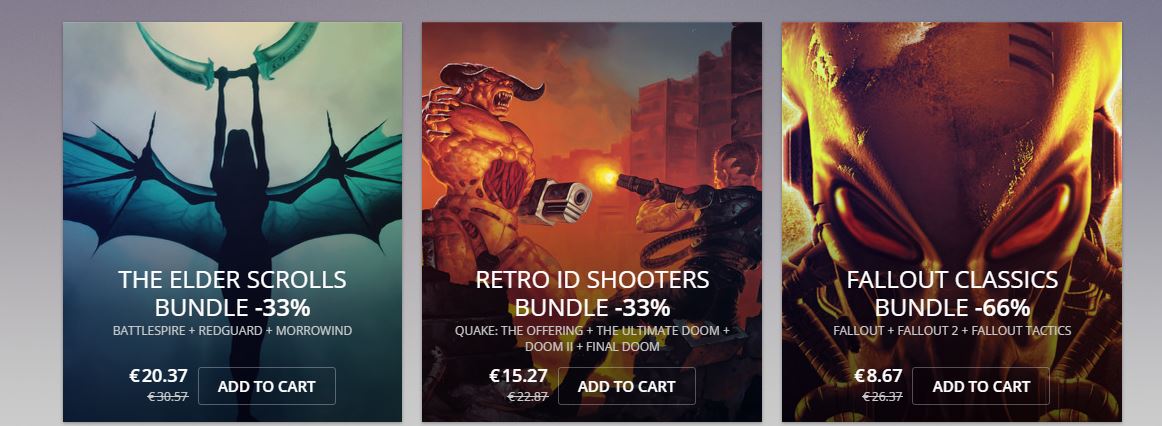Image resolution: width=1162 pixels, height=426 pixels.
Task: Add Retro id Shooters Bundle to cart
Action: point(626,386)
